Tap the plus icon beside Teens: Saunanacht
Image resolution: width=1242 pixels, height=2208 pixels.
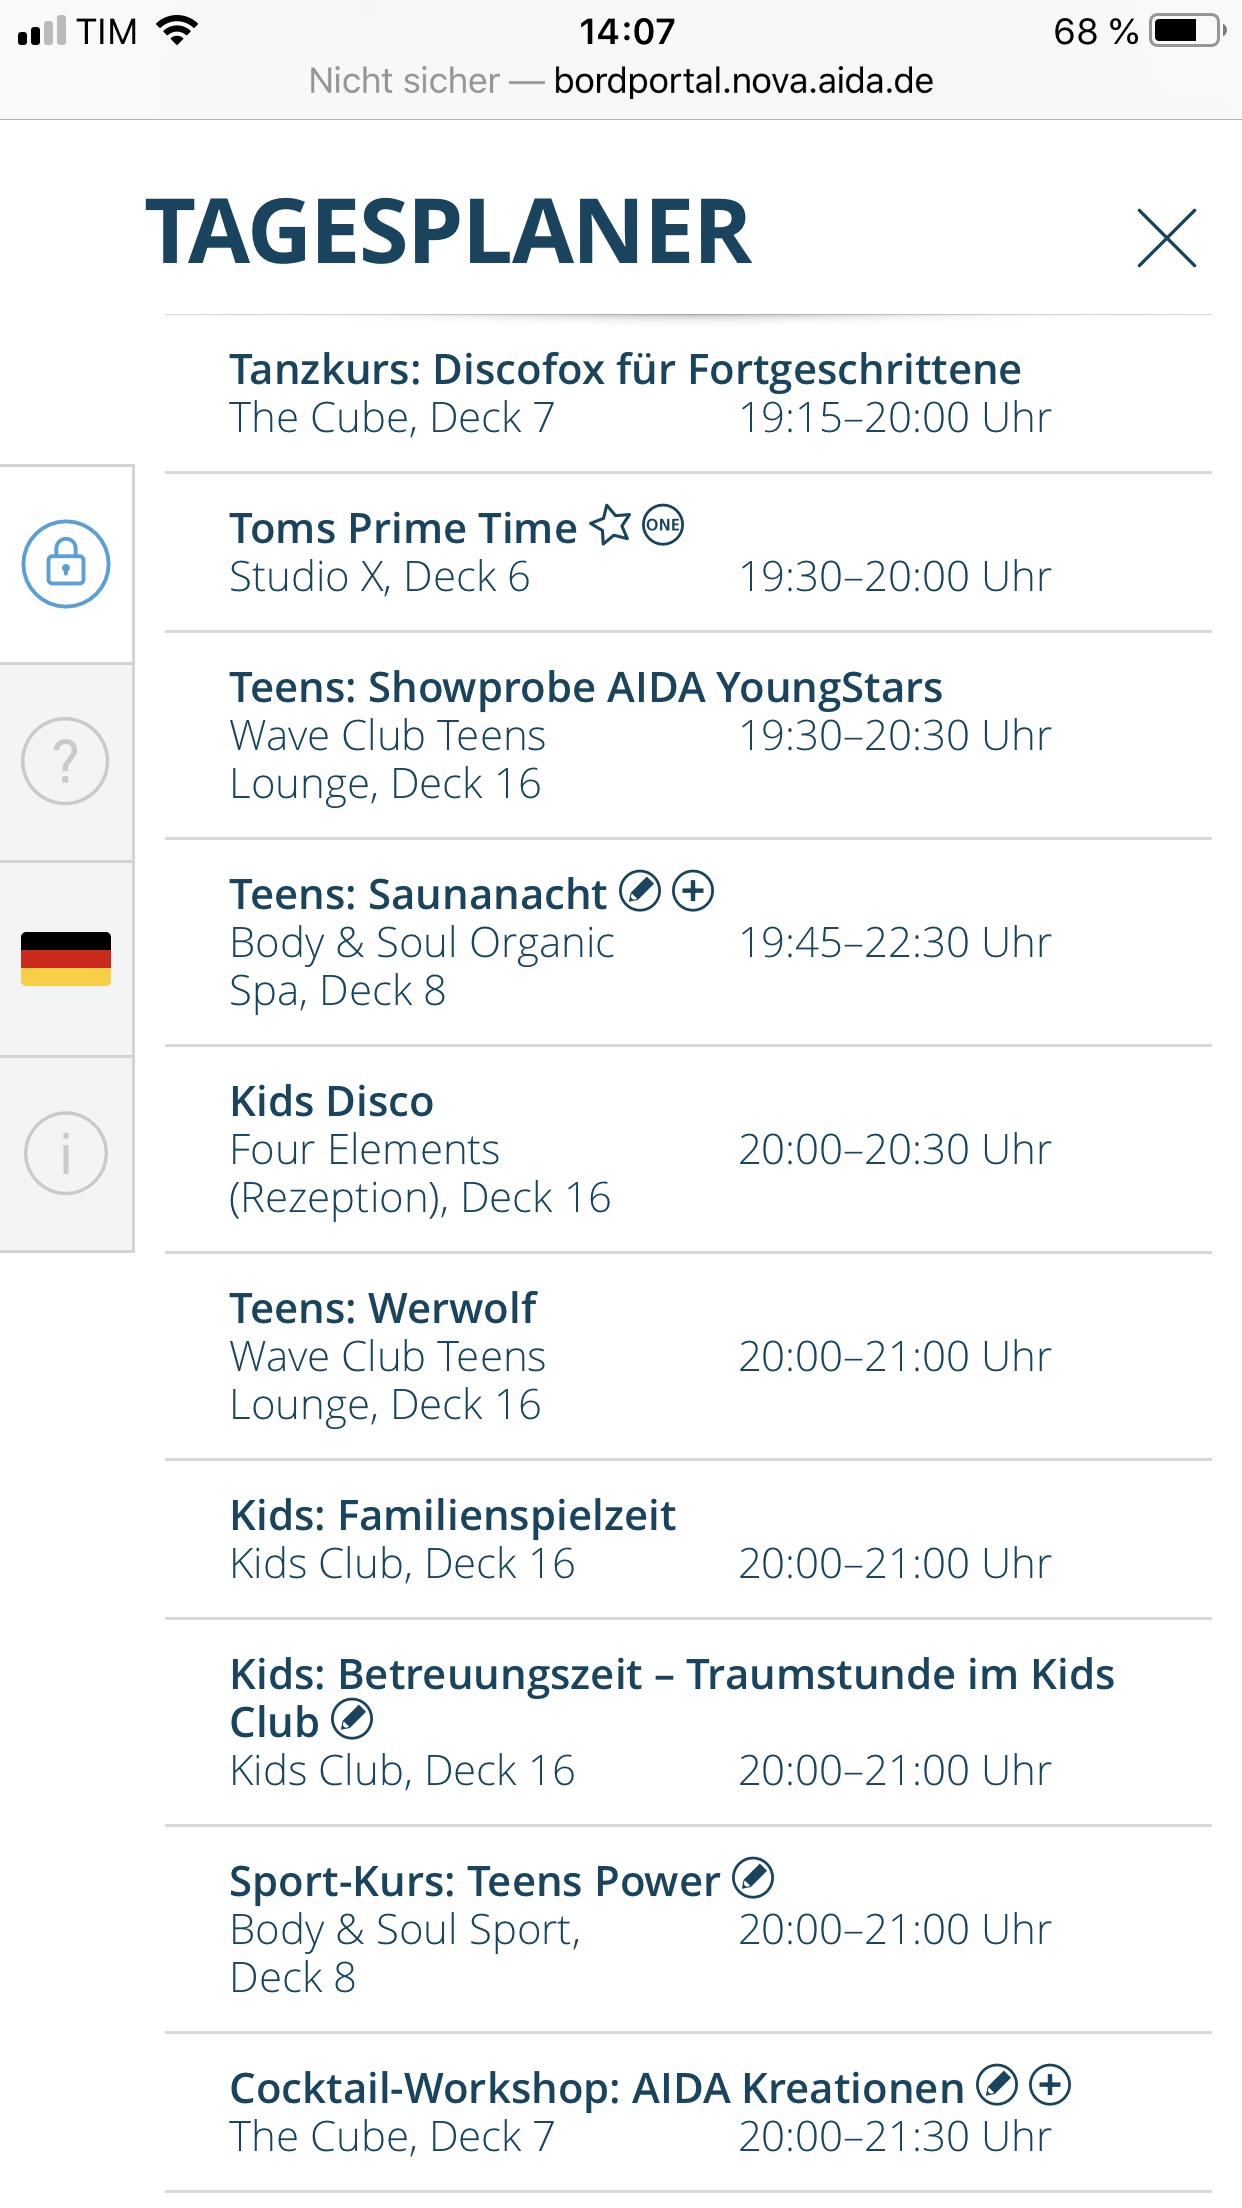(x=693, y=891)
